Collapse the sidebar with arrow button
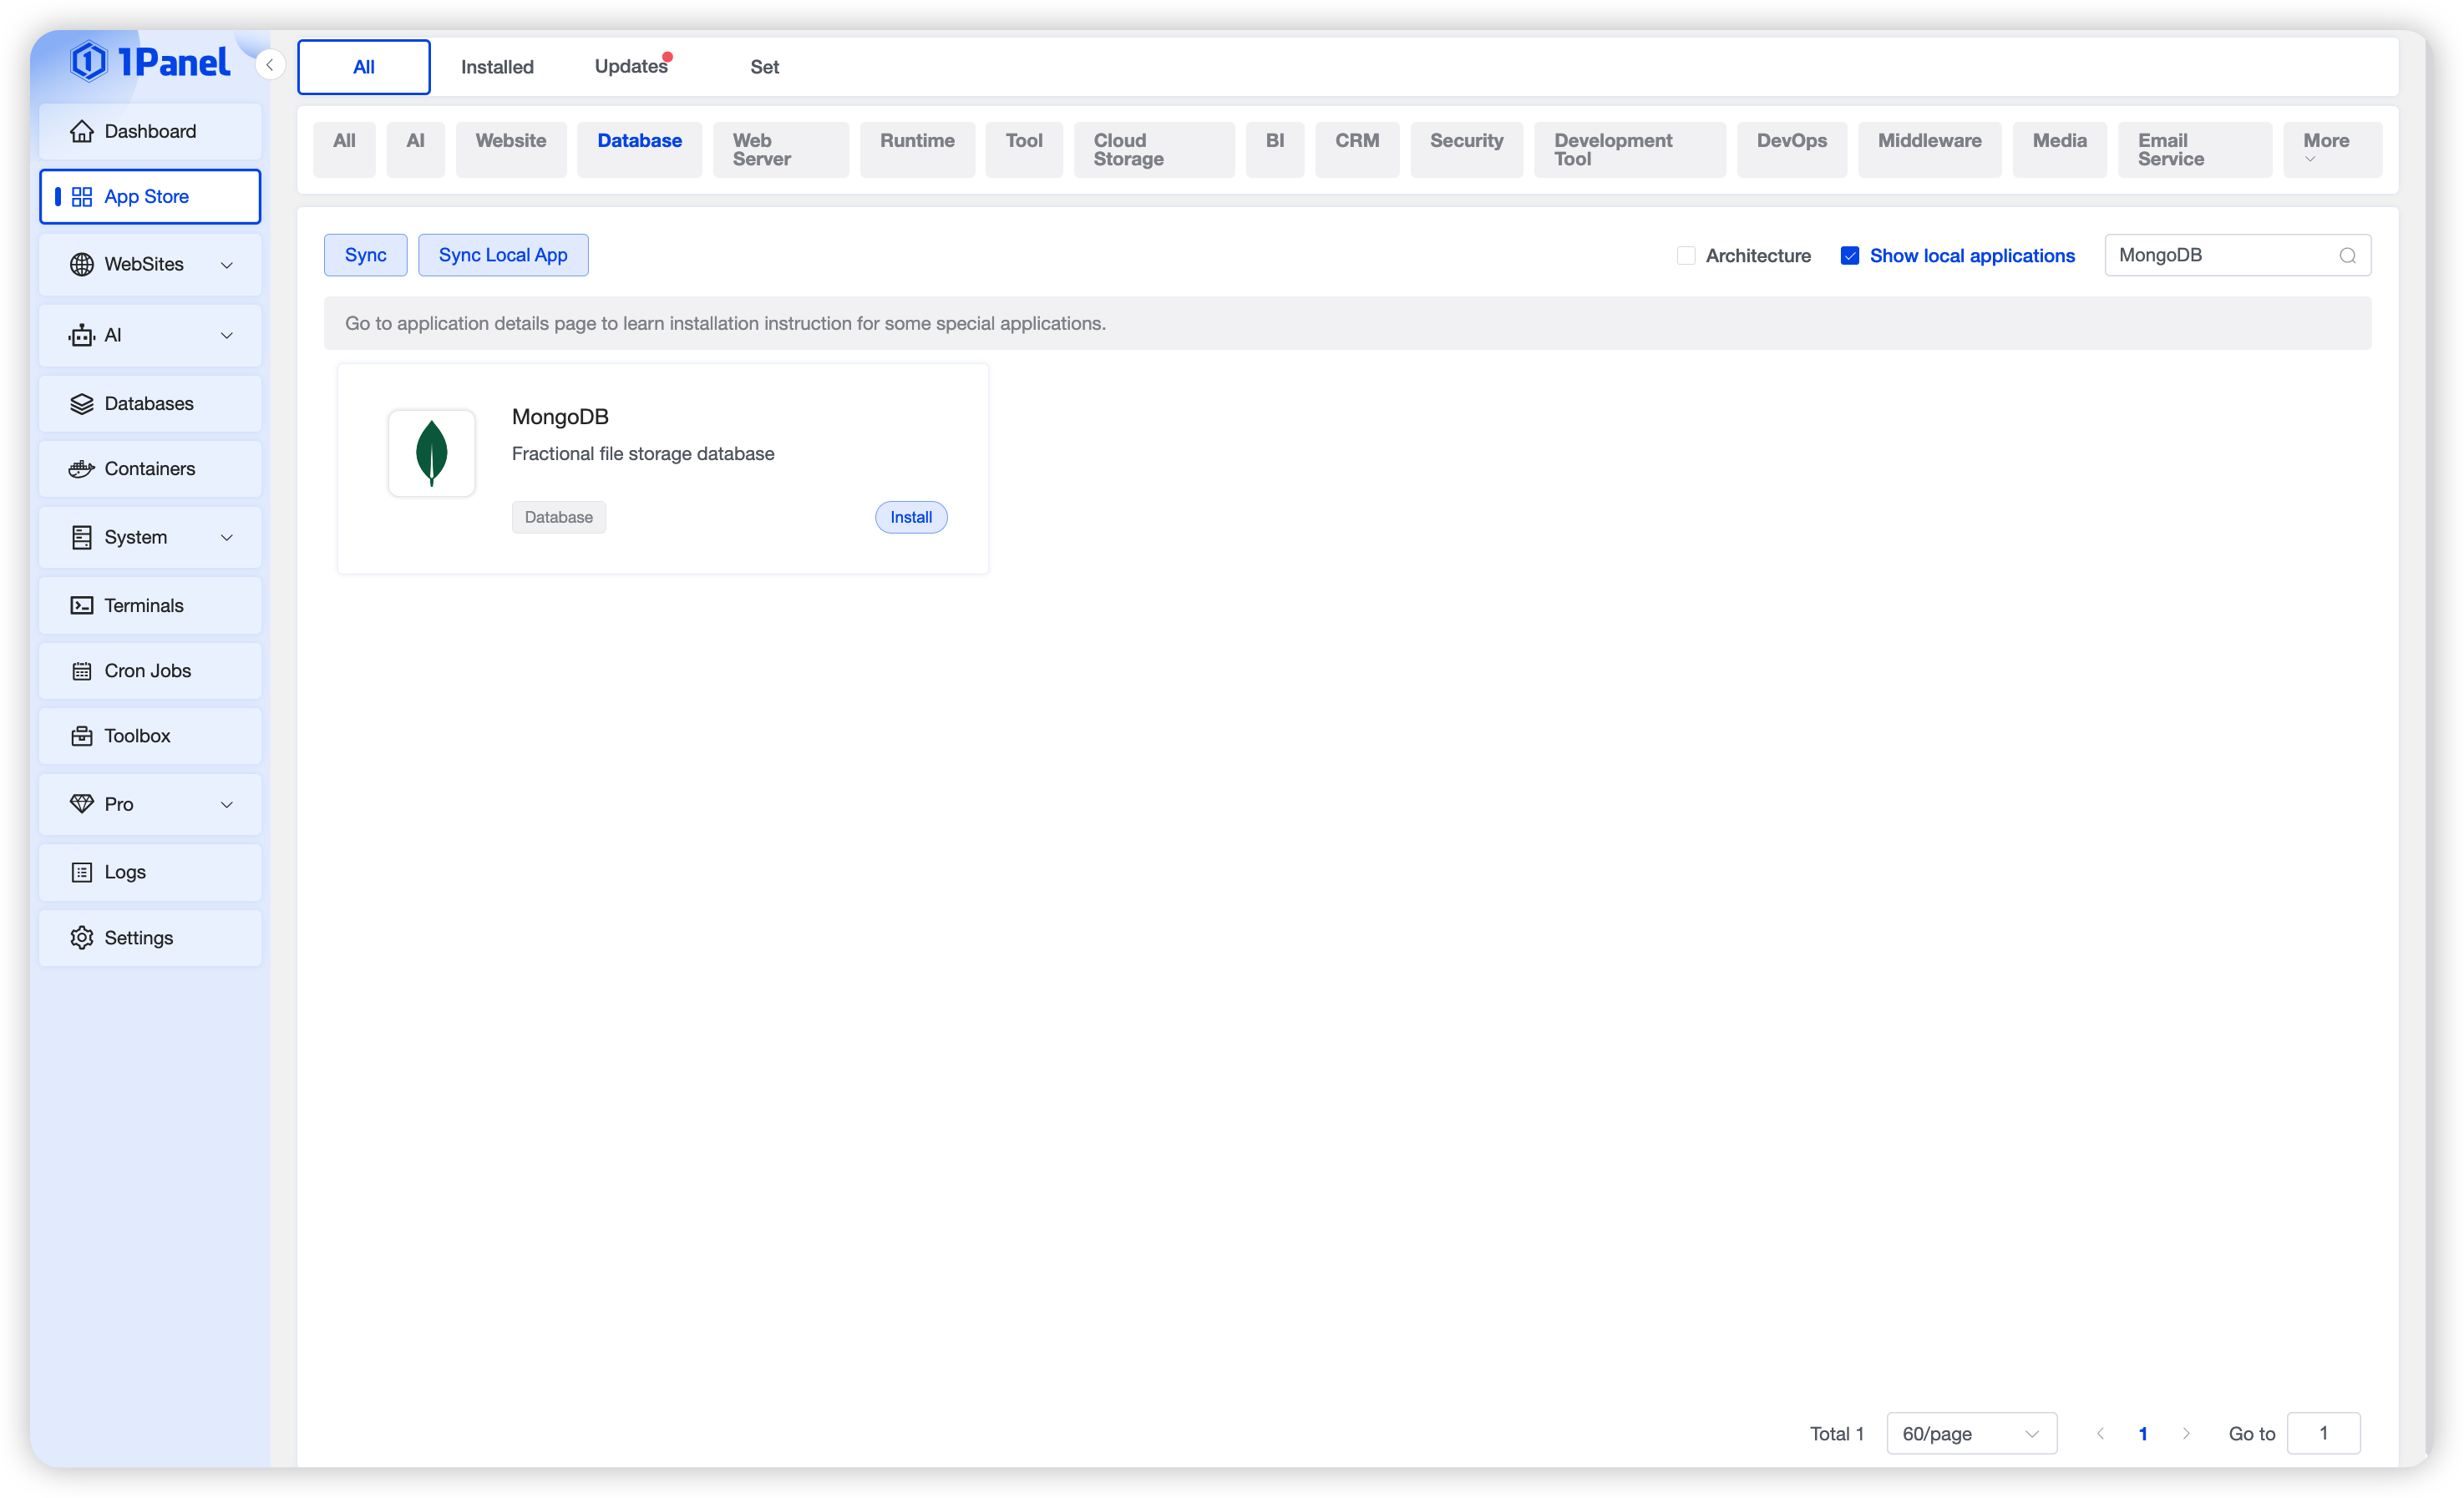 pyautogui.click(x=269, y=65)
